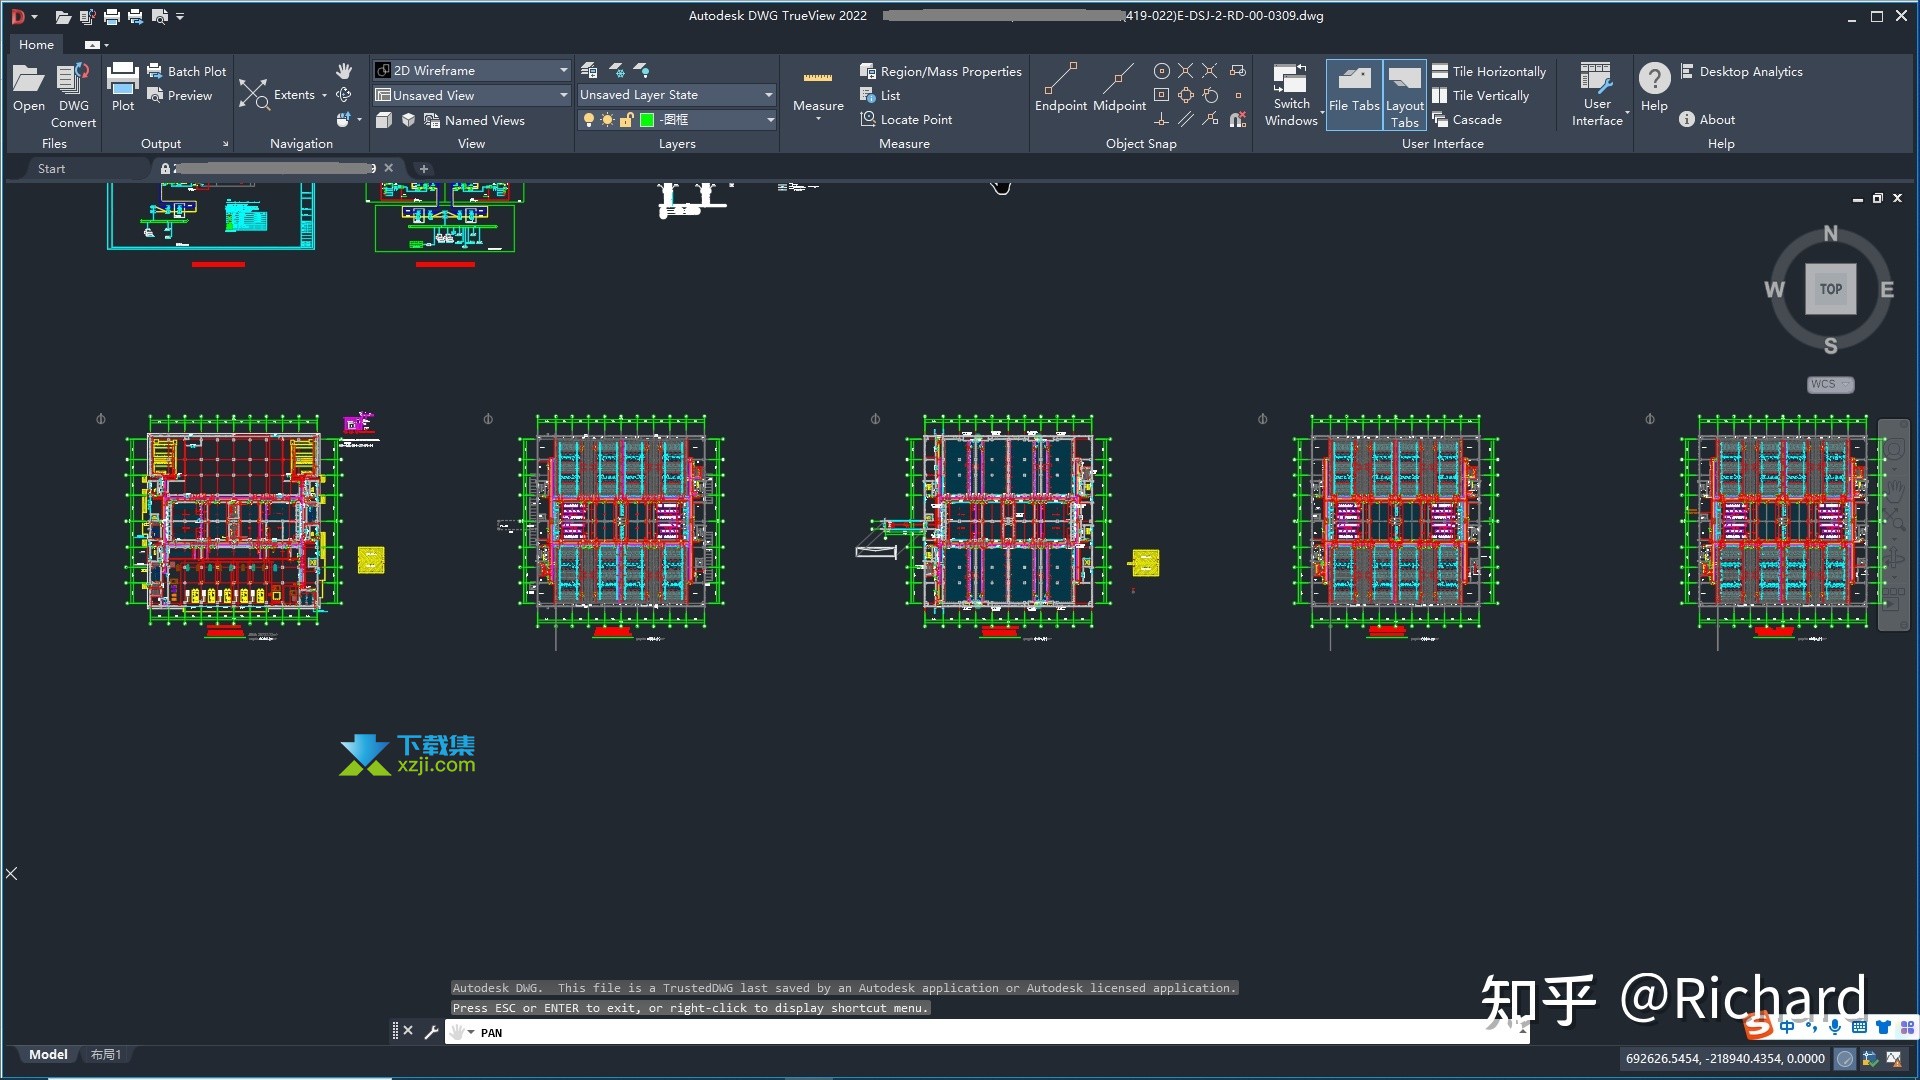Open Region/Mass Properties
1920x1080 pixels.
coord(940,71)
